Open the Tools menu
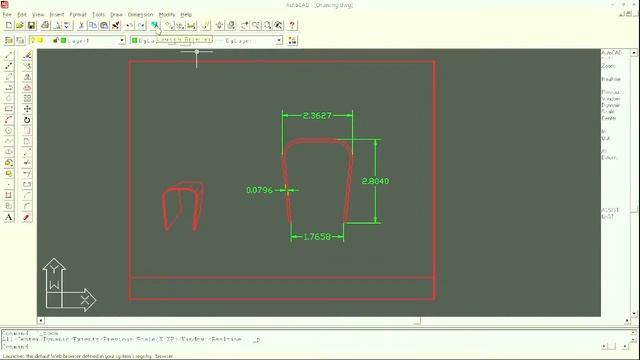 98,15
